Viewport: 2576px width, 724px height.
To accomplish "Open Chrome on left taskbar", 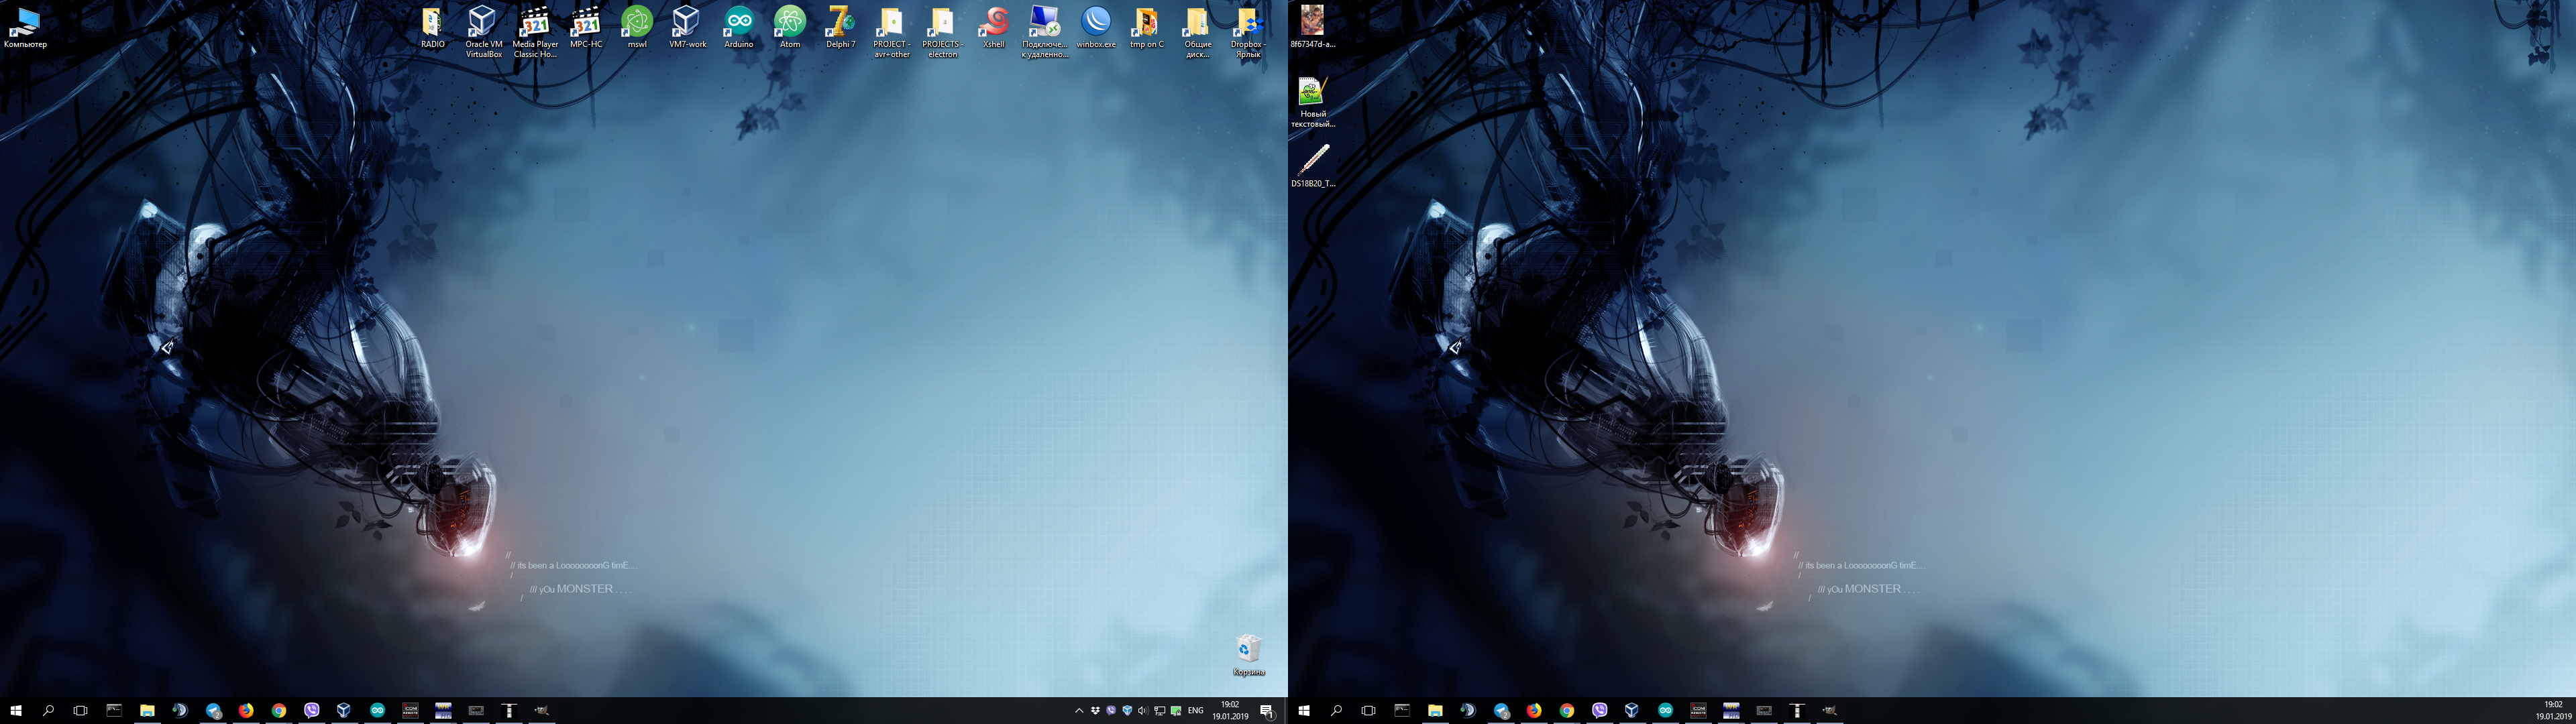I will coord(279,710).
